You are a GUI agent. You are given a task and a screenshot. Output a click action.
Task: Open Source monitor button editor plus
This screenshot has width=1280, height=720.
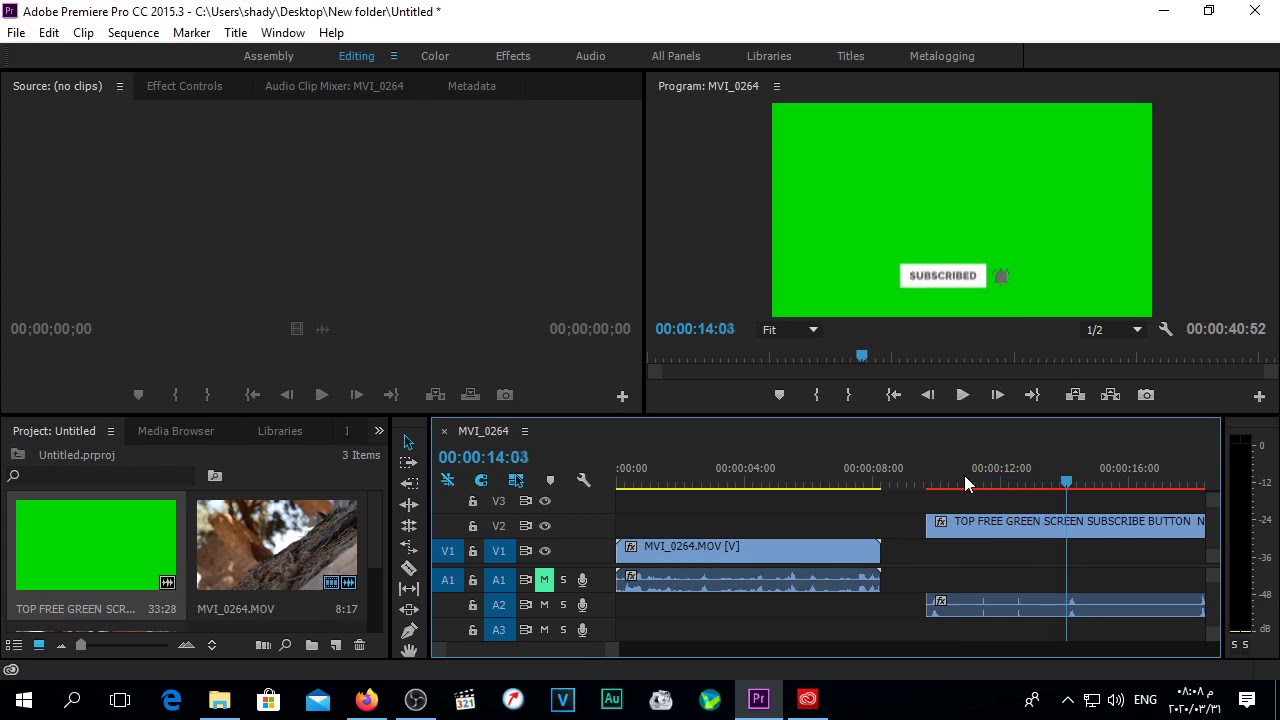tap(622, 396)
